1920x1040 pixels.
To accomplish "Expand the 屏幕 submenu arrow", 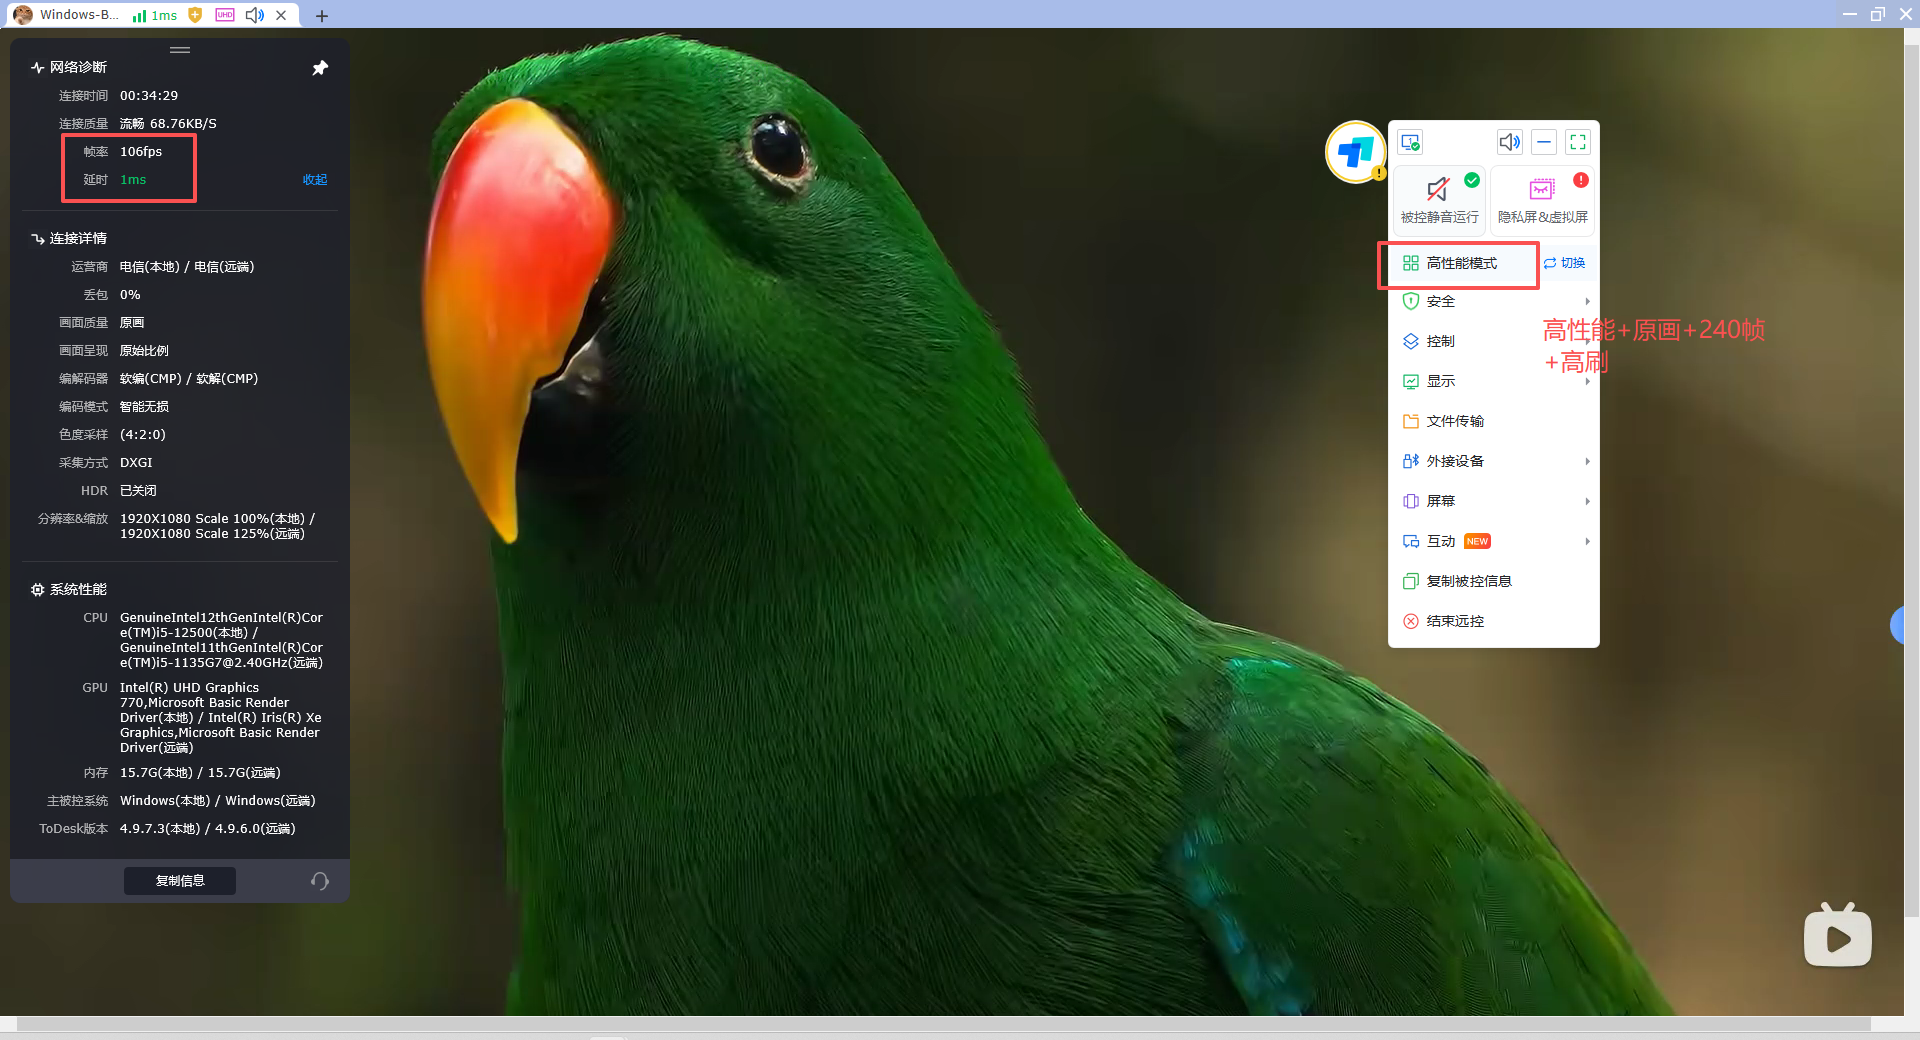I will tap(1587, 501).
